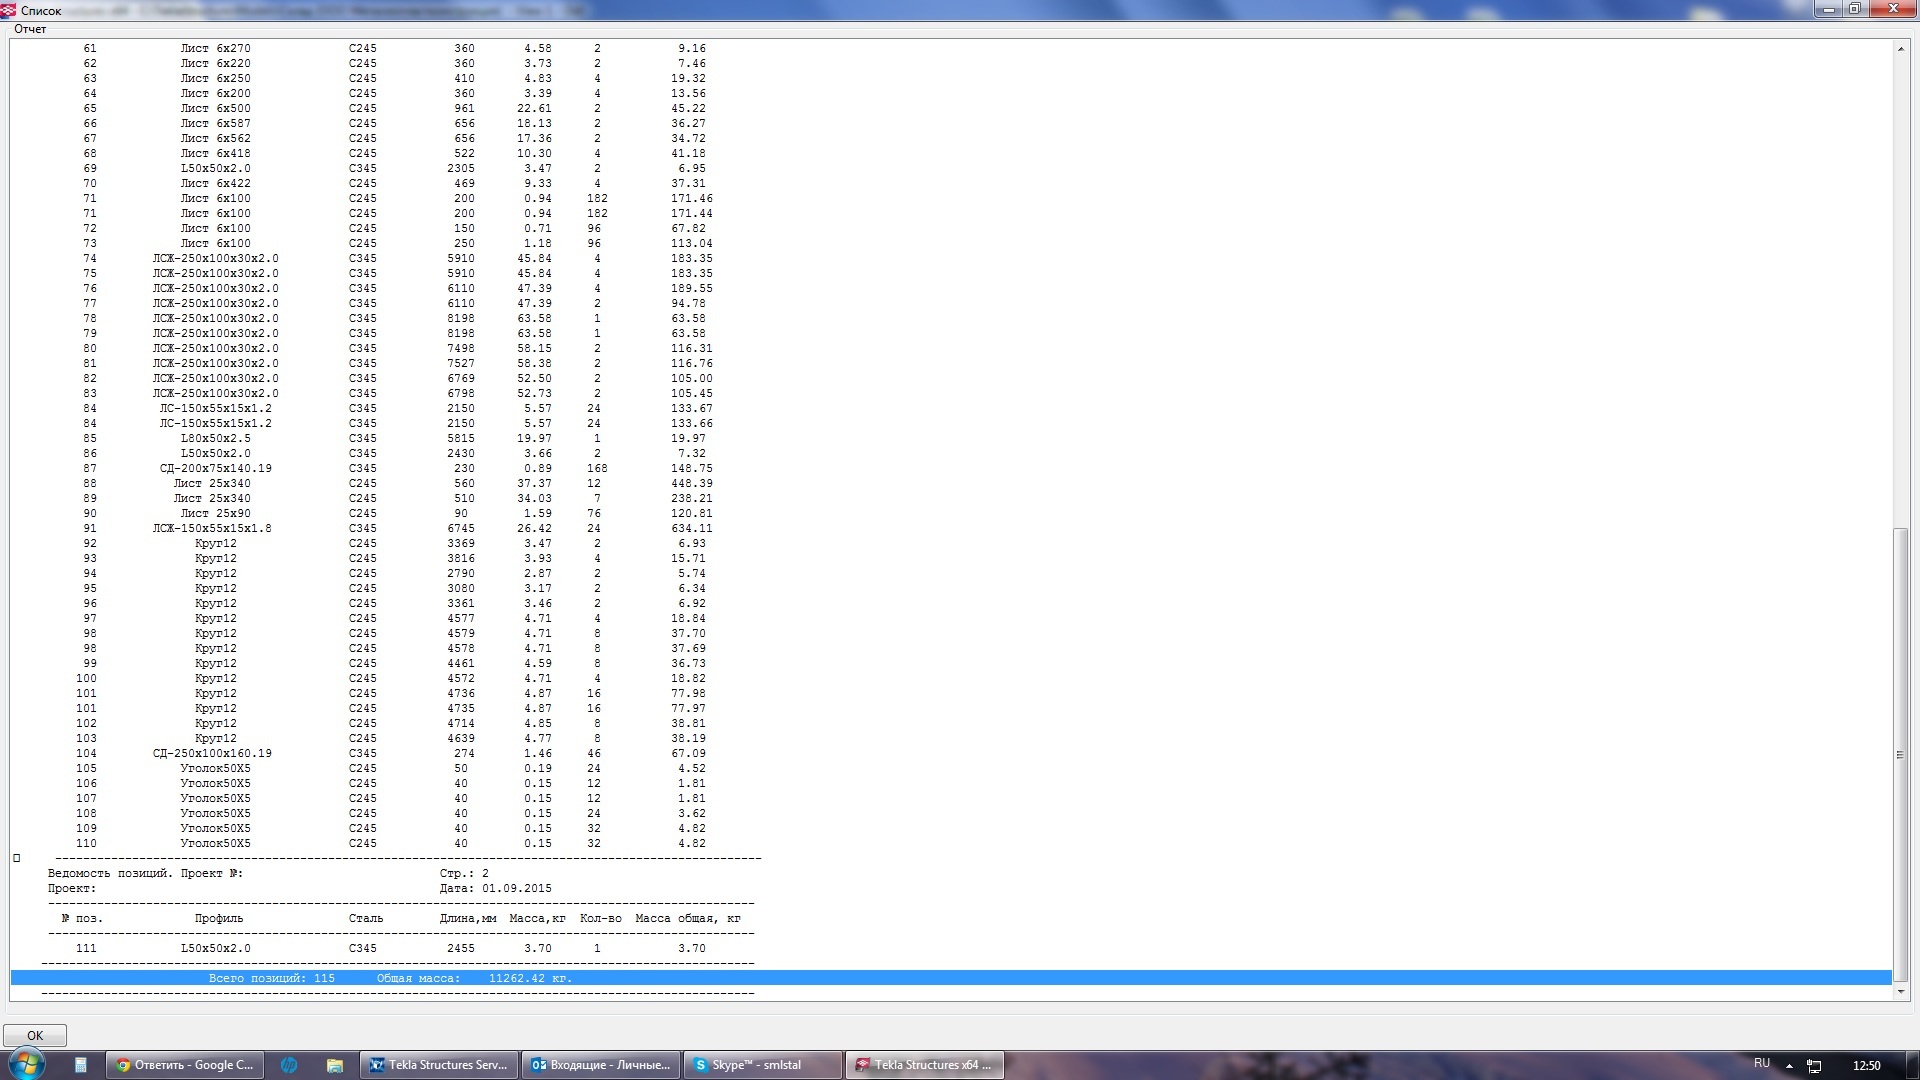Open the Windows Start menu
This screenshot has width=1920, height=1080.
tap(27, 1064)
